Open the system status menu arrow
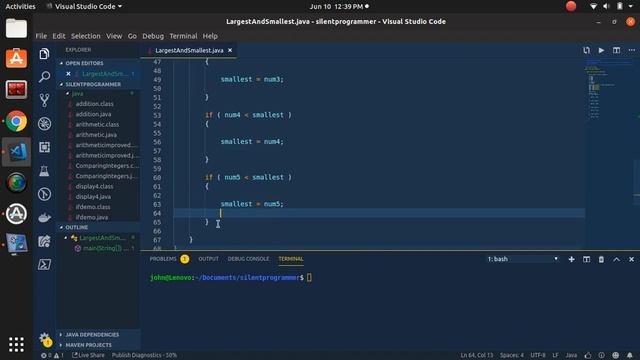The height and width of the screenshot is (360, 640). (631, 7)
